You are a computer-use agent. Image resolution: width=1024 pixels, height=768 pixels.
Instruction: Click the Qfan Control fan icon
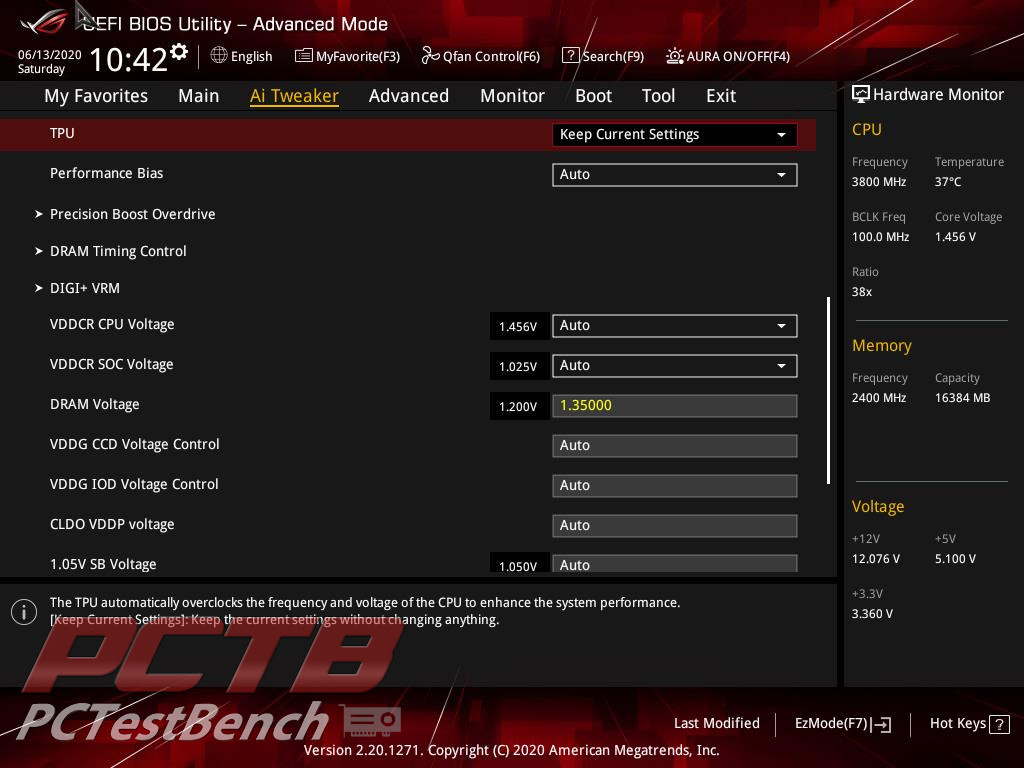[430, 56]
